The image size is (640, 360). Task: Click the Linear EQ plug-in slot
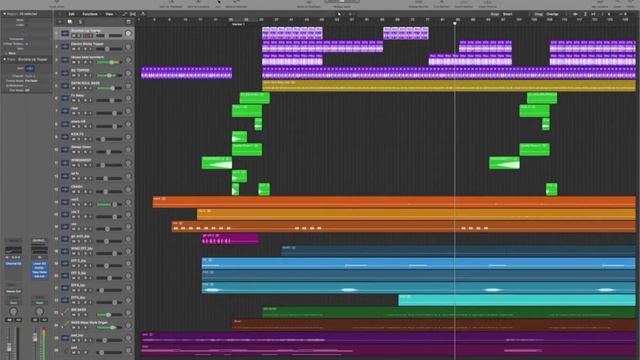[39, 264]
